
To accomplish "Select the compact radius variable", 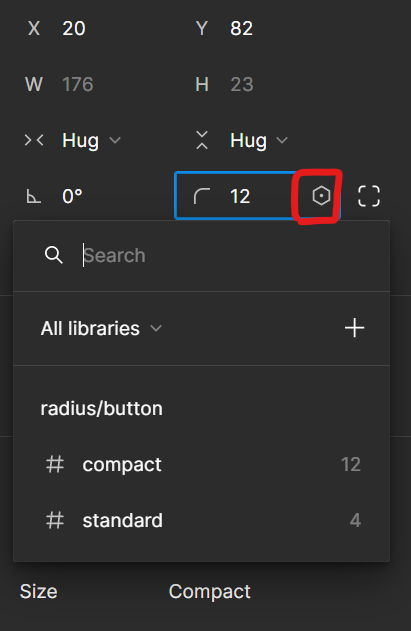I will [x=202, y=464].
